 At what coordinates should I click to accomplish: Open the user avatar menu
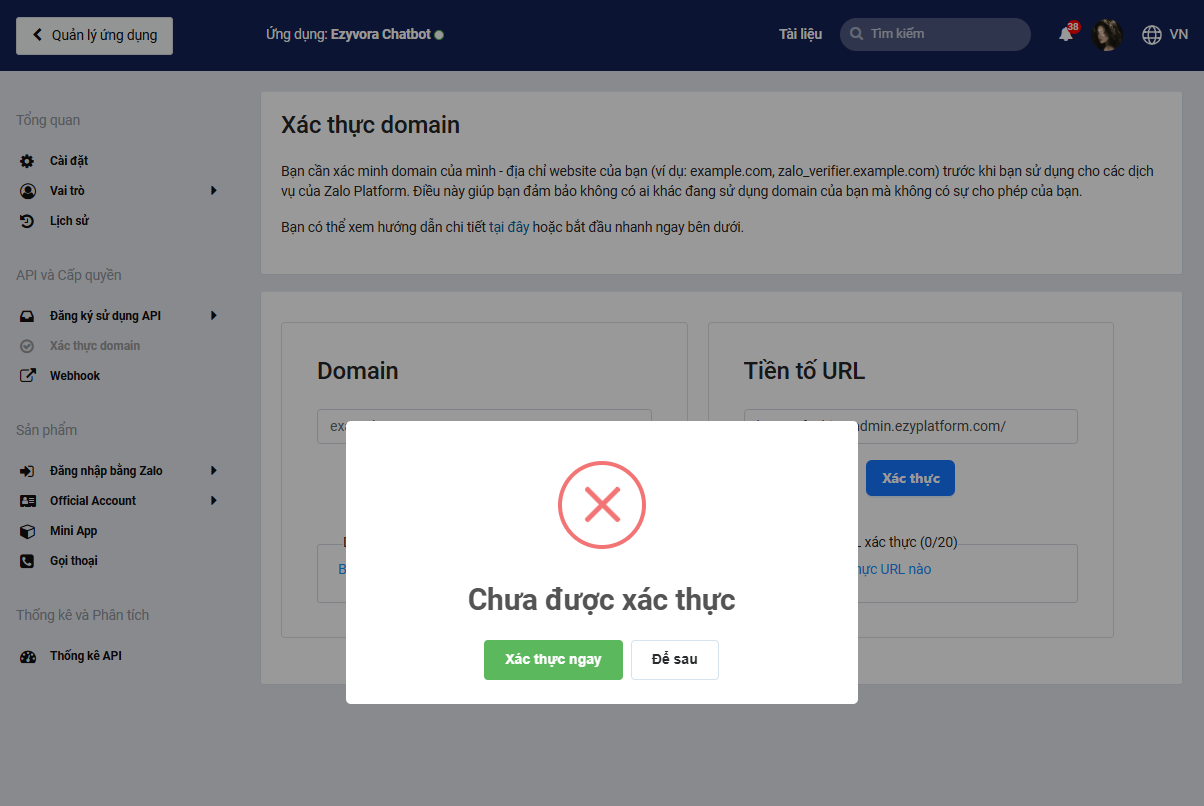coord(1107,35)
